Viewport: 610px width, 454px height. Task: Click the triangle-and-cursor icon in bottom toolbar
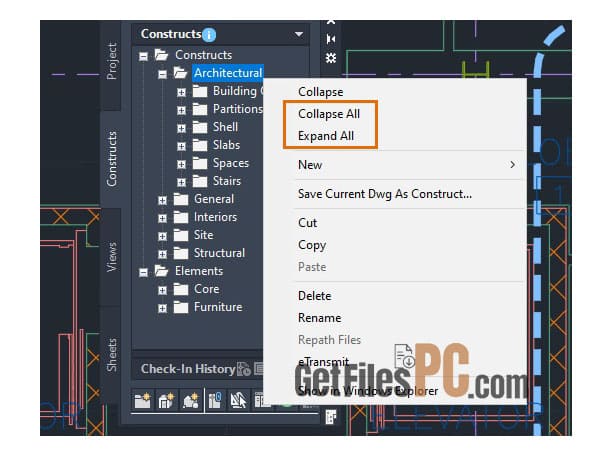click(238, 400)
